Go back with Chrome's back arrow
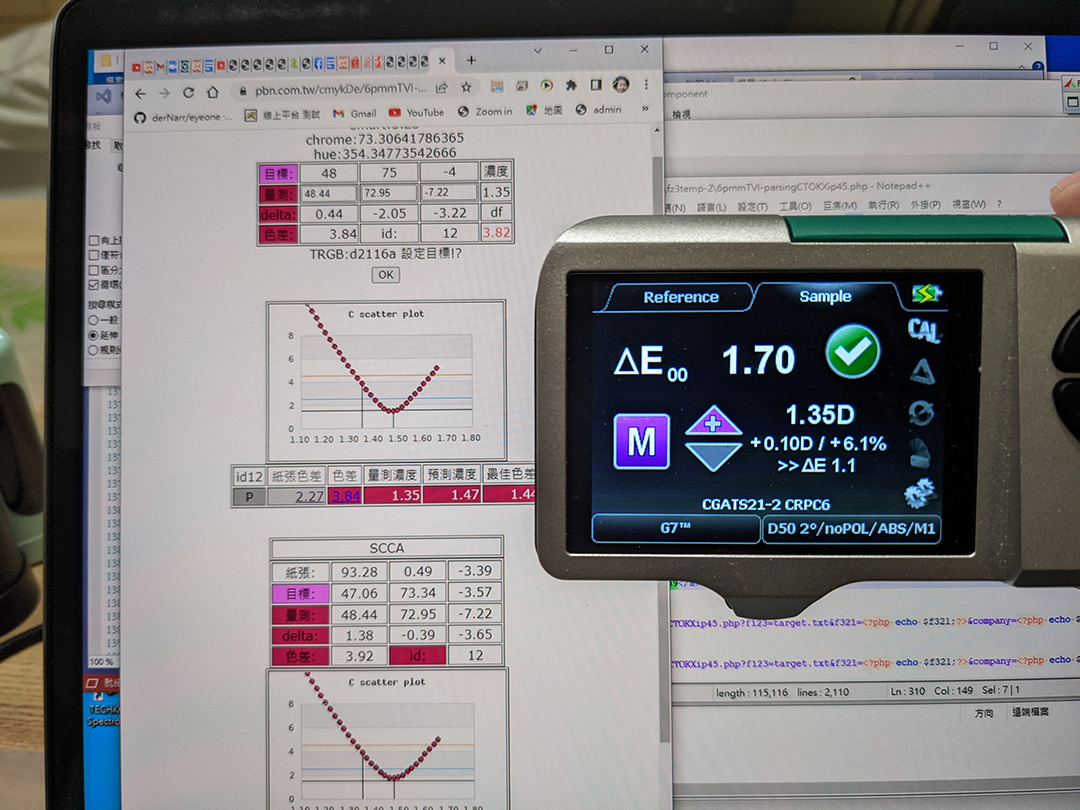The width and height of the screenshot is (1080, 810). [x=141, y=93]
